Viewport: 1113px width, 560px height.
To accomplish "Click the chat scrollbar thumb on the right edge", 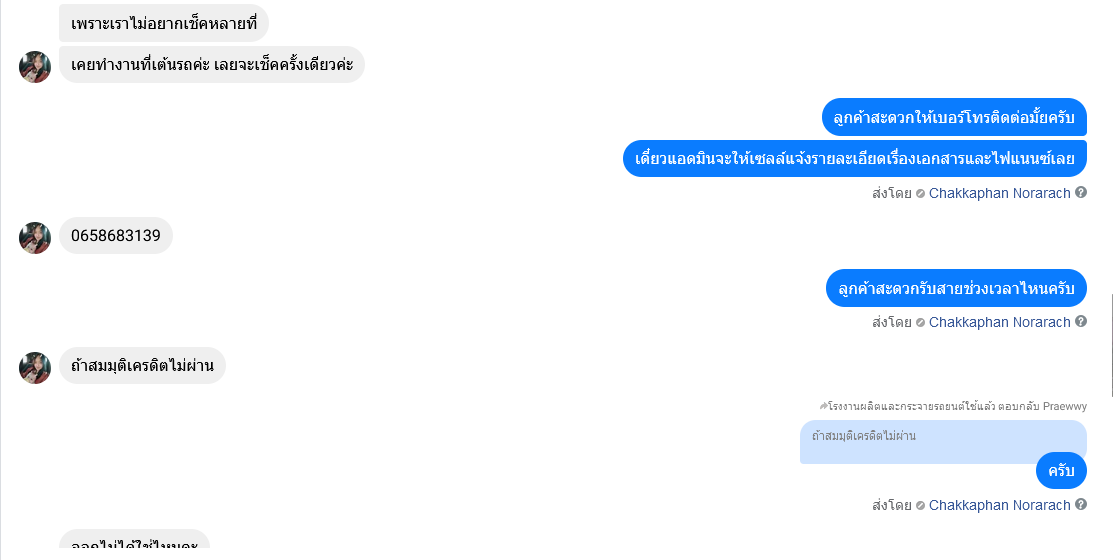I will [1111, 345].
